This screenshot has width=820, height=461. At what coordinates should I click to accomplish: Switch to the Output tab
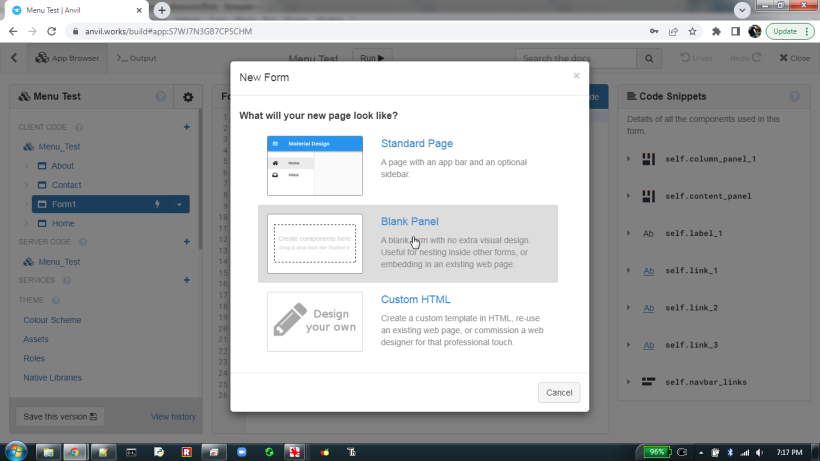(x=137, y=58)
